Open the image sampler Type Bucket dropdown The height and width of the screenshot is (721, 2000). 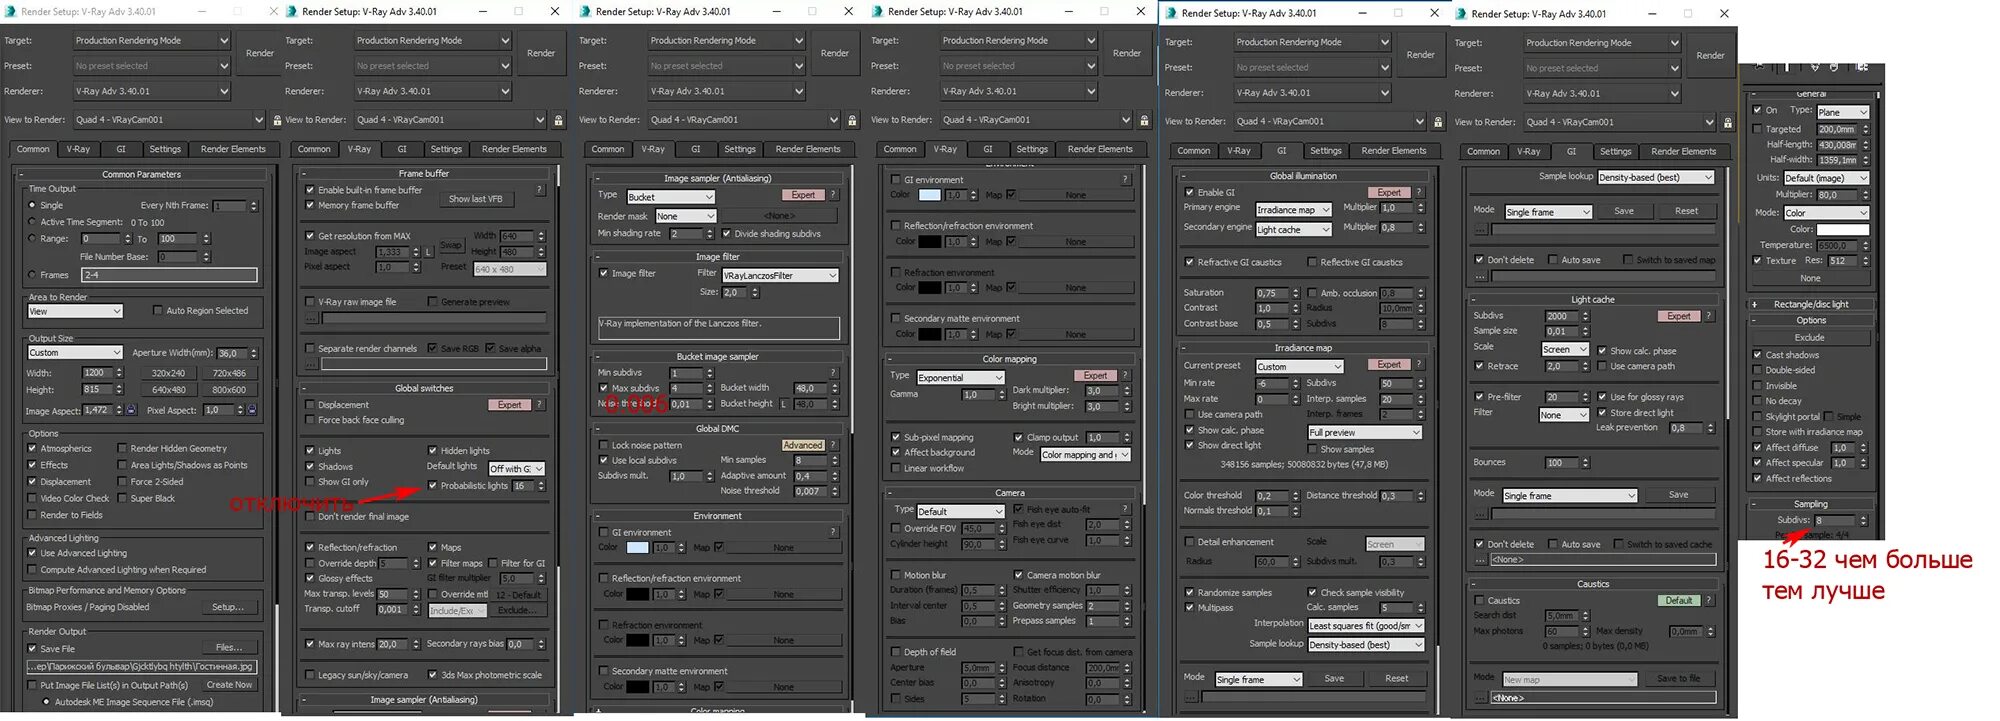(x=672, y=197)
